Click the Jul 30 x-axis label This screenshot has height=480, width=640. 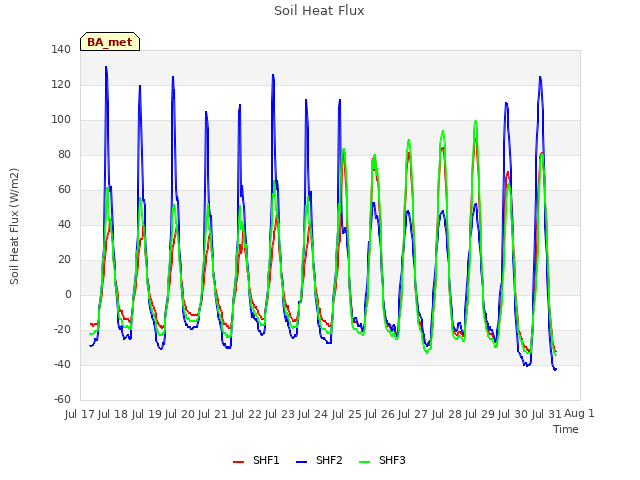pyautogui.click(x=513, y=414)
